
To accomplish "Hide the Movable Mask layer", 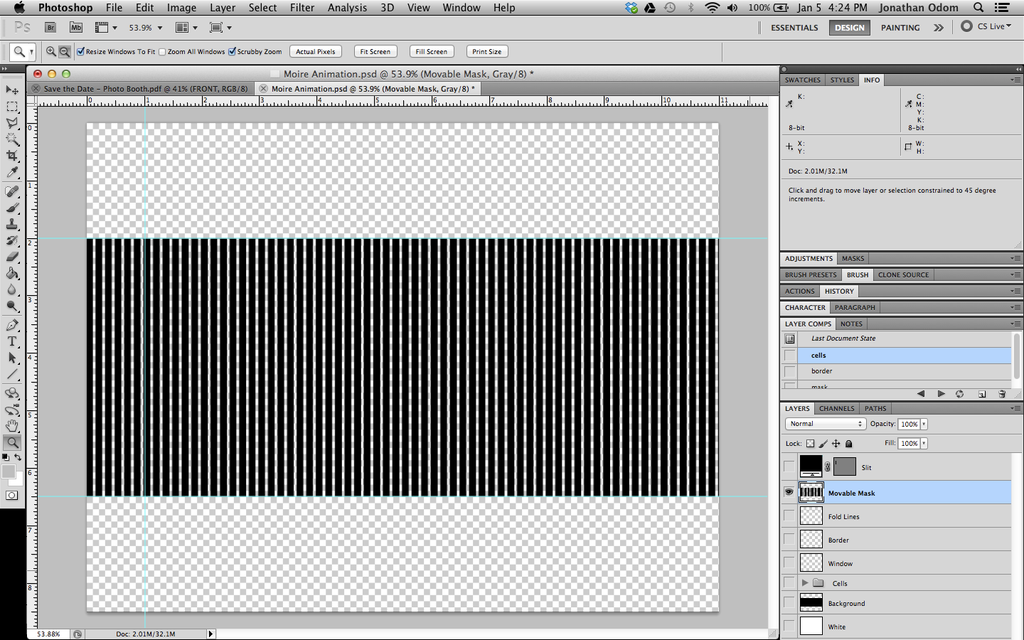I will [790, 492].
